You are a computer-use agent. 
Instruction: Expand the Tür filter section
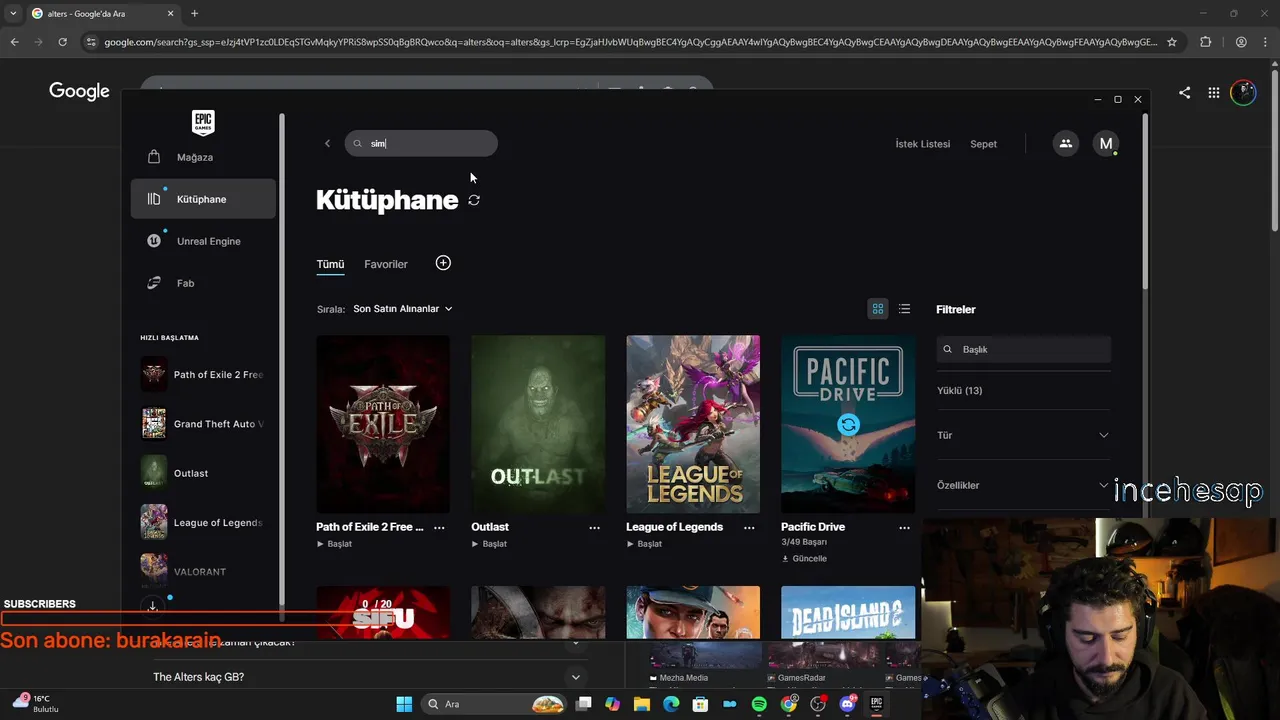(x=1024, y=435)
